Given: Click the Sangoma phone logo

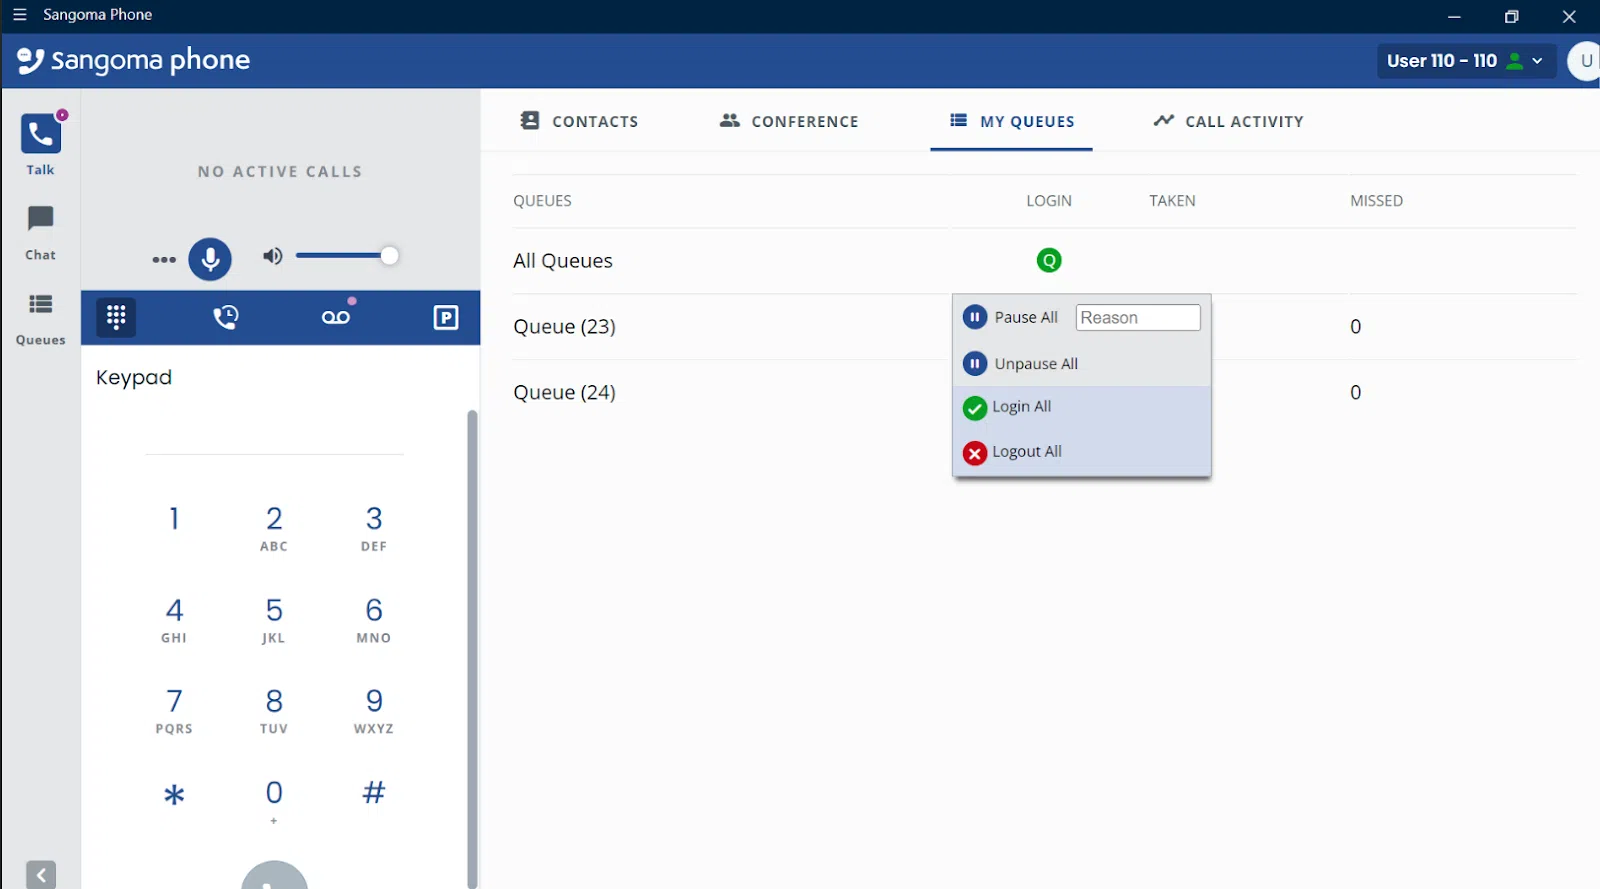Looking at the screenshot, I should tap(133, 61).
